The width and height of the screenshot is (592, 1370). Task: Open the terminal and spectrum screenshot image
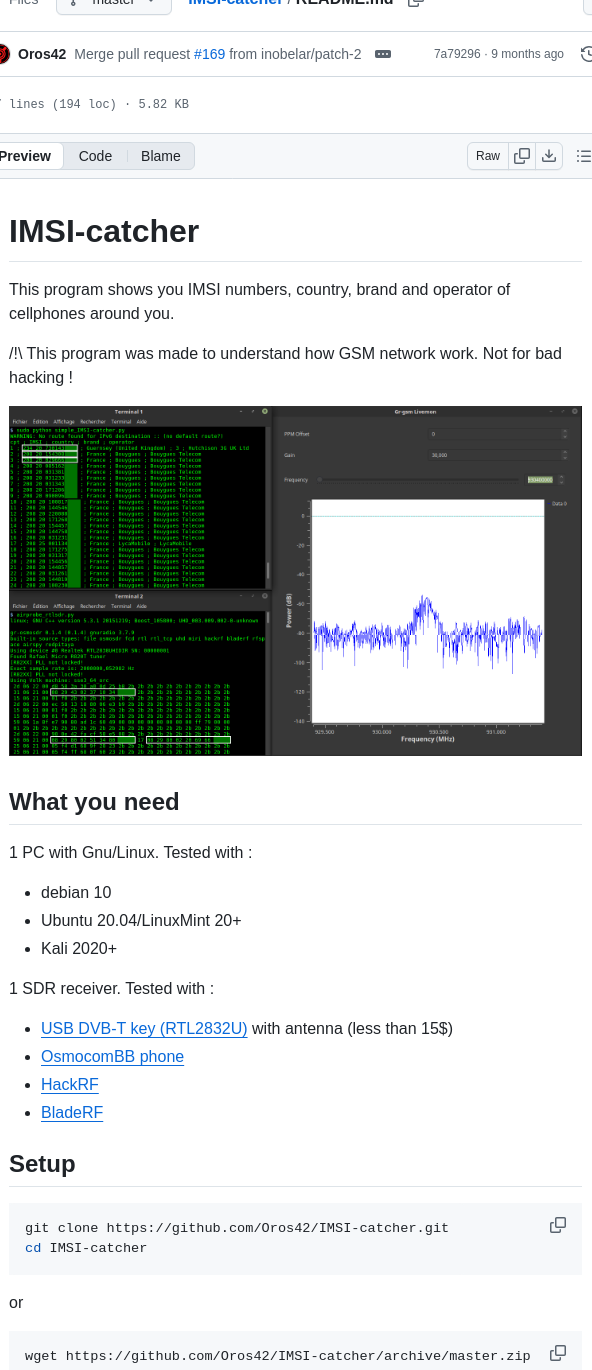click(295, 581)
